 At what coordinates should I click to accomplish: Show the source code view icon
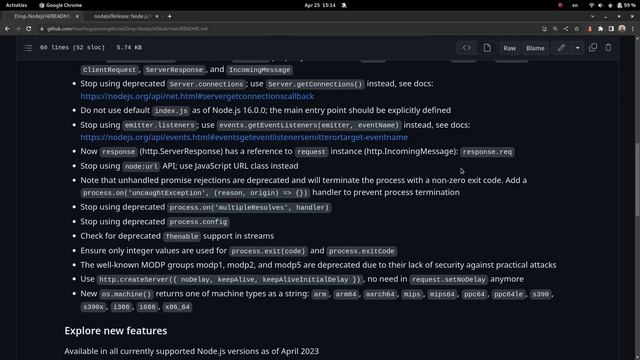[466, 48]
